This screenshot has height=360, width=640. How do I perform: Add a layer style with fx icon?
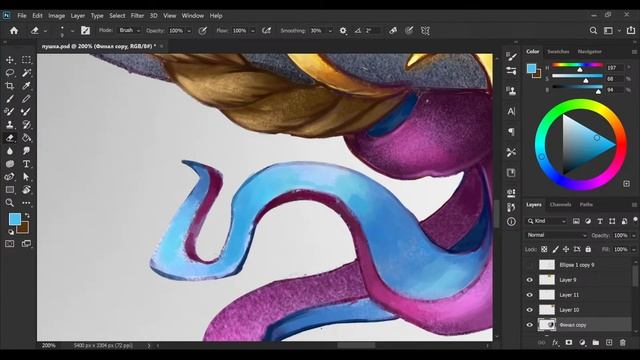coord(555,343)
